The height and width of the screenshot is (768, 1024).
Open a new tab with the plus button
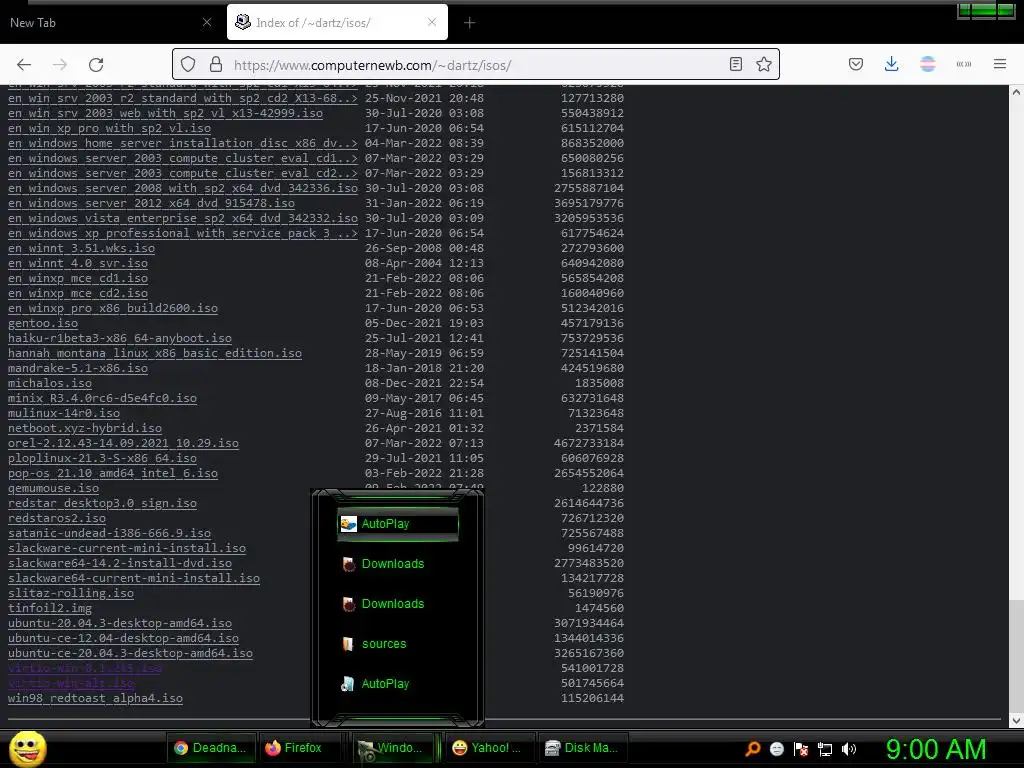470,23
